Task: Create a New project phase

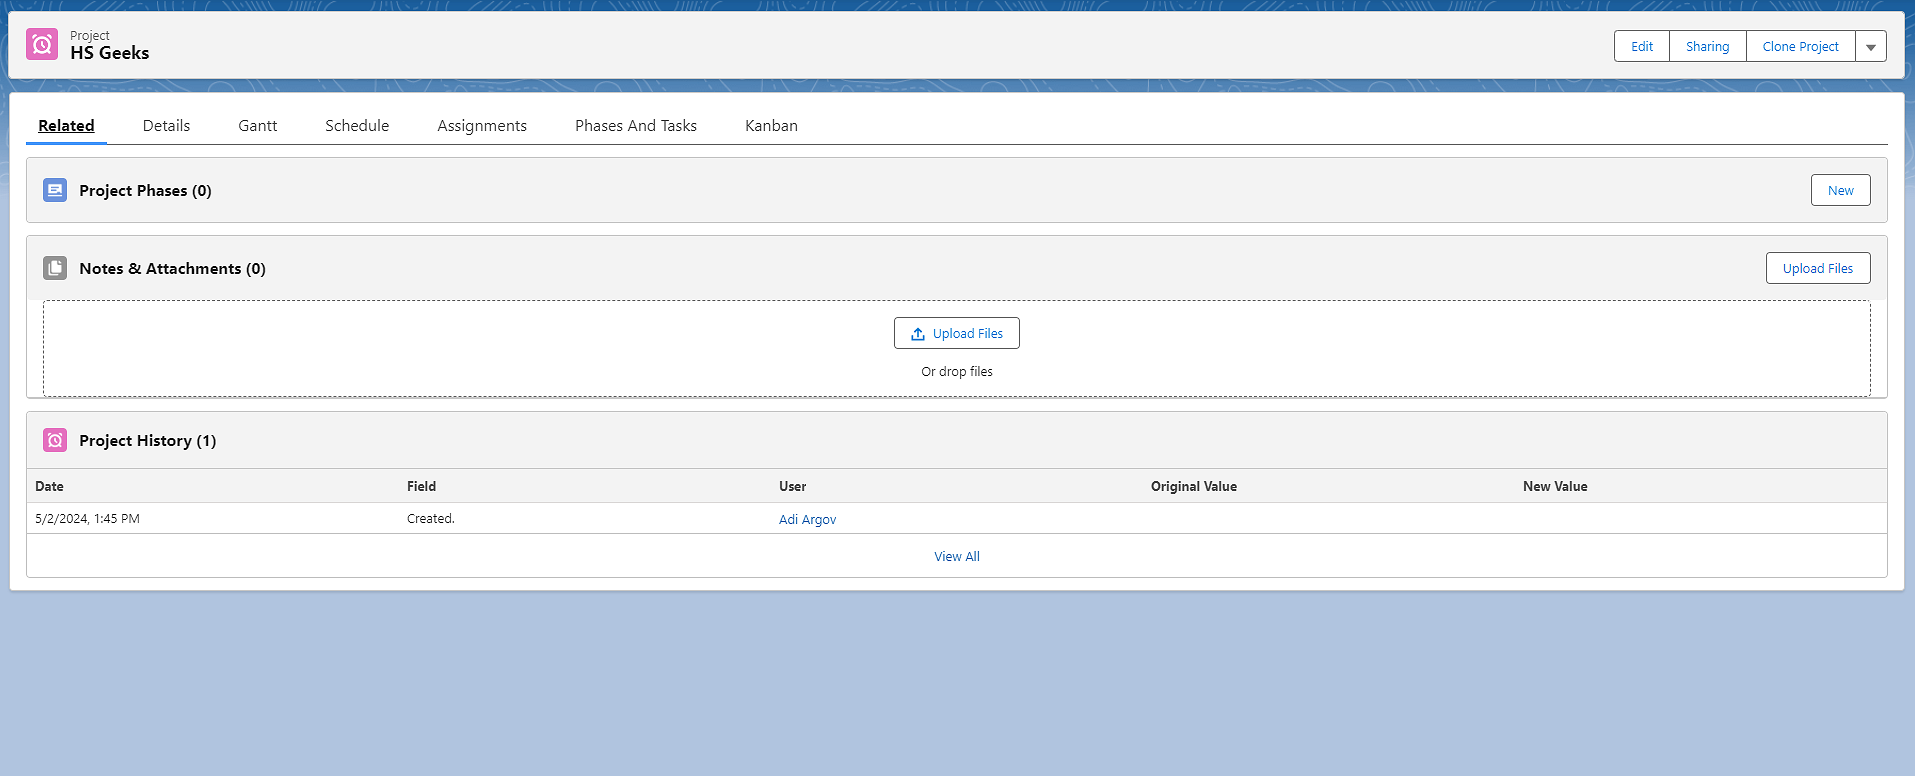Action: click(x=1840, y=191)
